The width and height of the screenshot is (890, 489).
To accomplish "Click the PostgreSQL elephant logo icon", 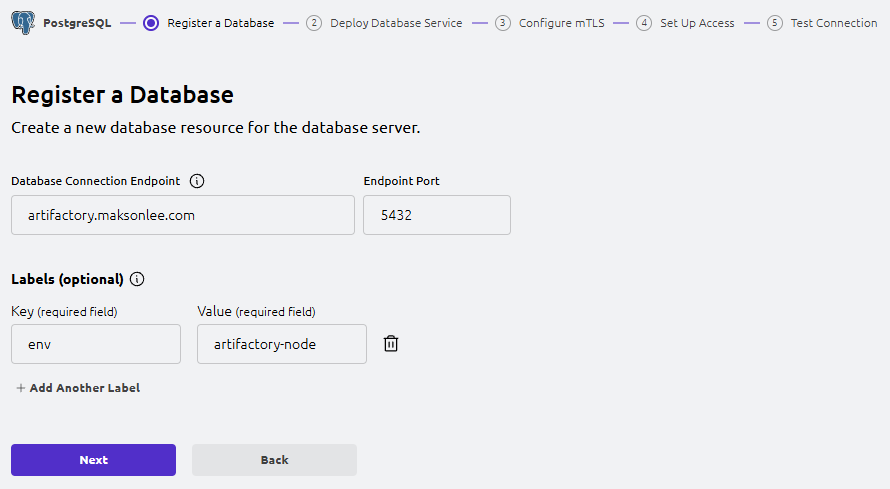I will point(23,22).
